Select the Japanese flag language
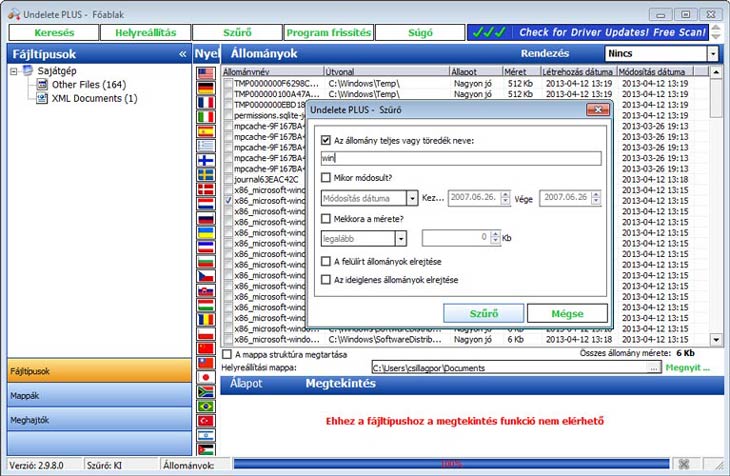The width and height of the screenshot is (730, 476). click(x=206, y=377)
